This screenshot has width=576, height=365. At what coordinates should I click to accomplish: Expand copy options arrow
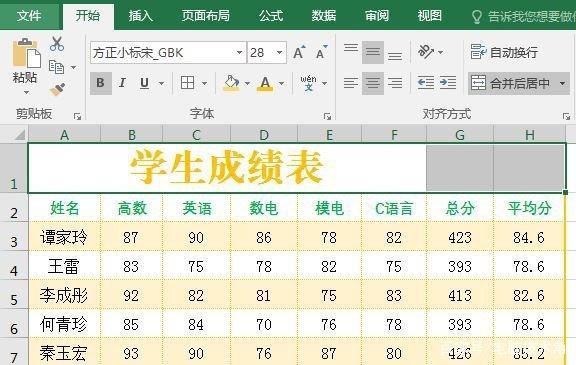(73, 68)
